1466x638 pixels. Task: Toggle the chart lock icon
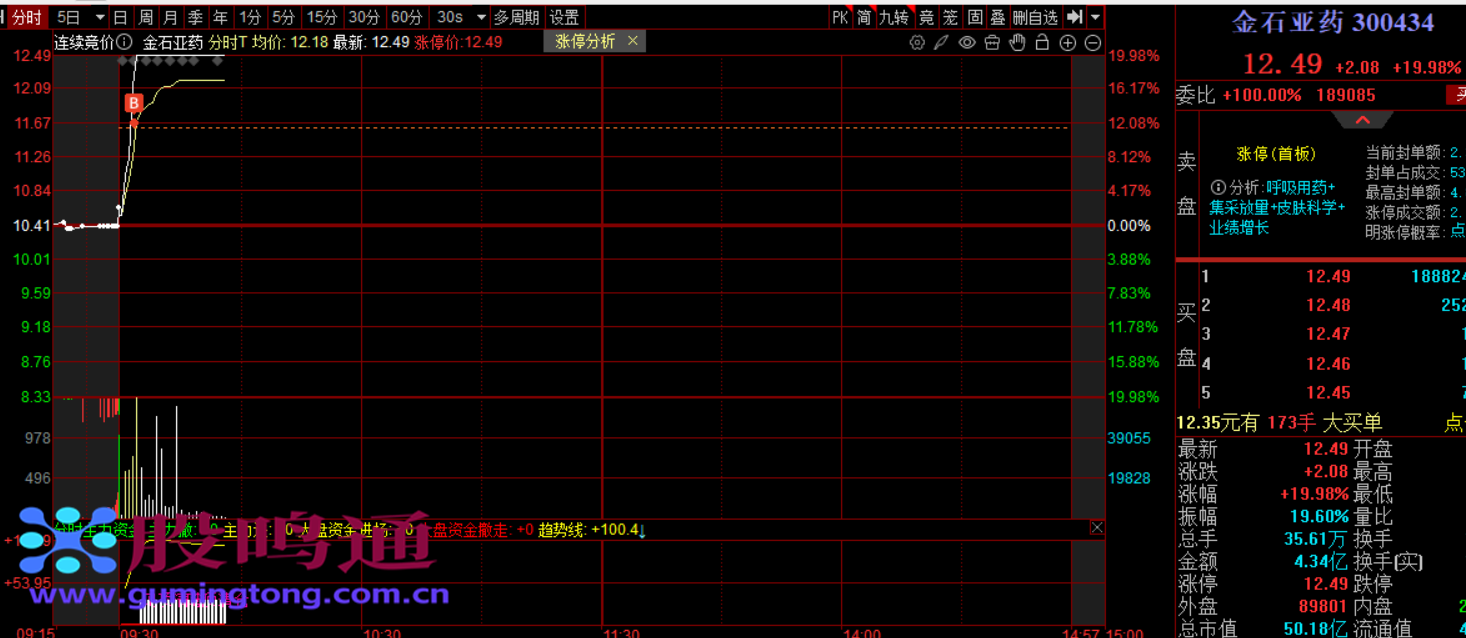click(x=1042, y=42)
